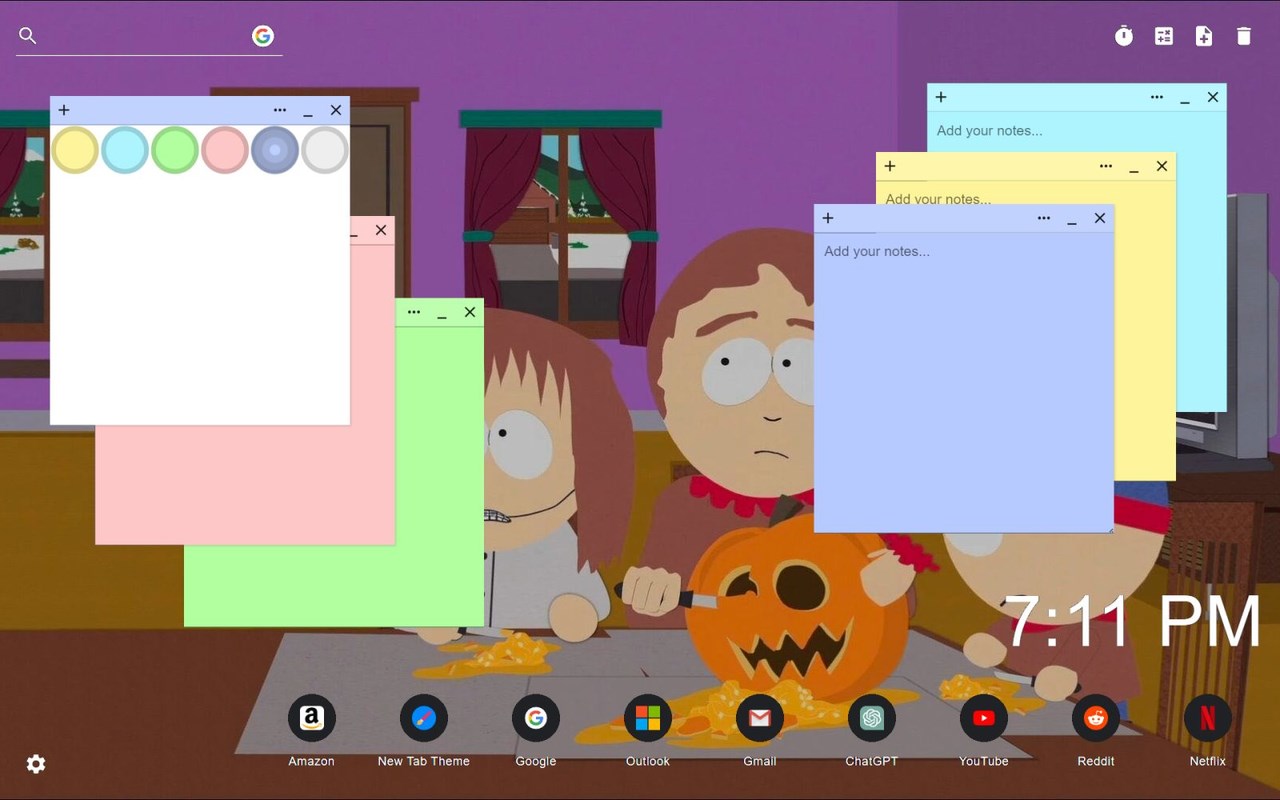Open the Google shortcut in dock
The width and height of the screenshot is (1280, 800).
click(x=536, y=718)
